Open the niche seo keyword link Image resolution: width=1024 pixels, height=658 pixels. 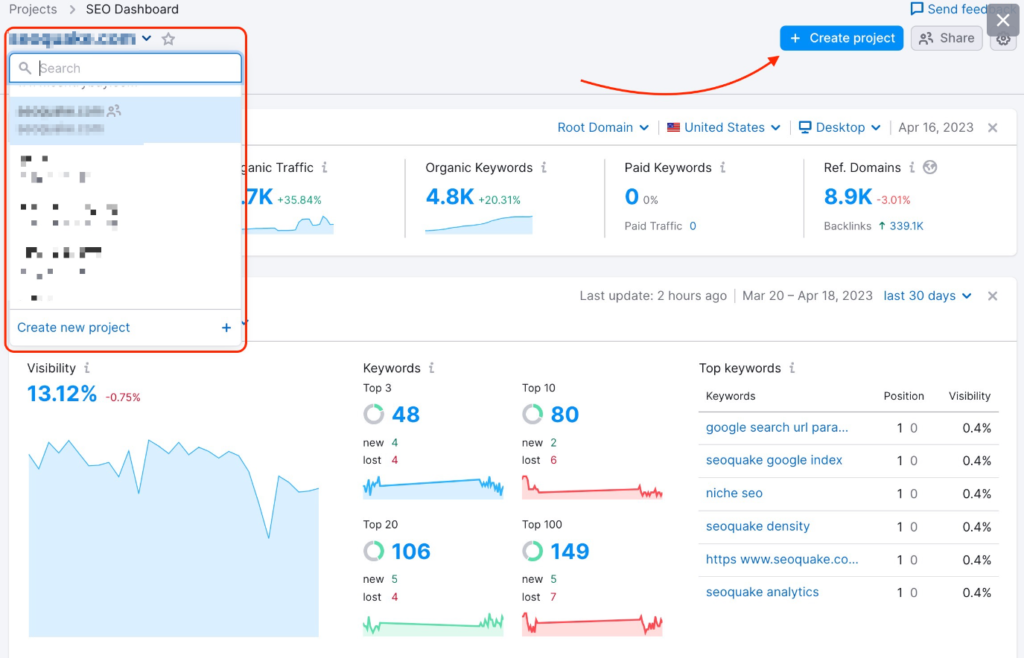(734, 494)
